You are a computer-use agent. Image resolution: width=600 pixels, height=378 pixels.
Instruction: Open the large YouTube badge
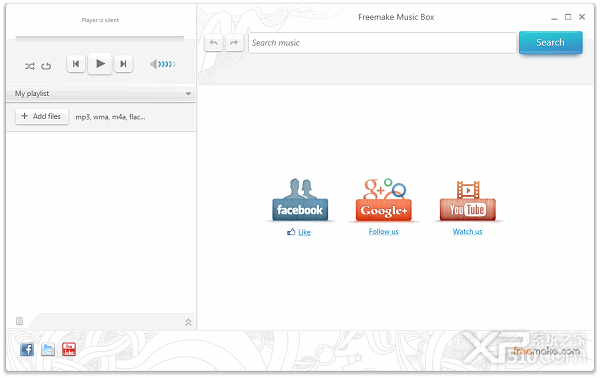pos(468,200)
